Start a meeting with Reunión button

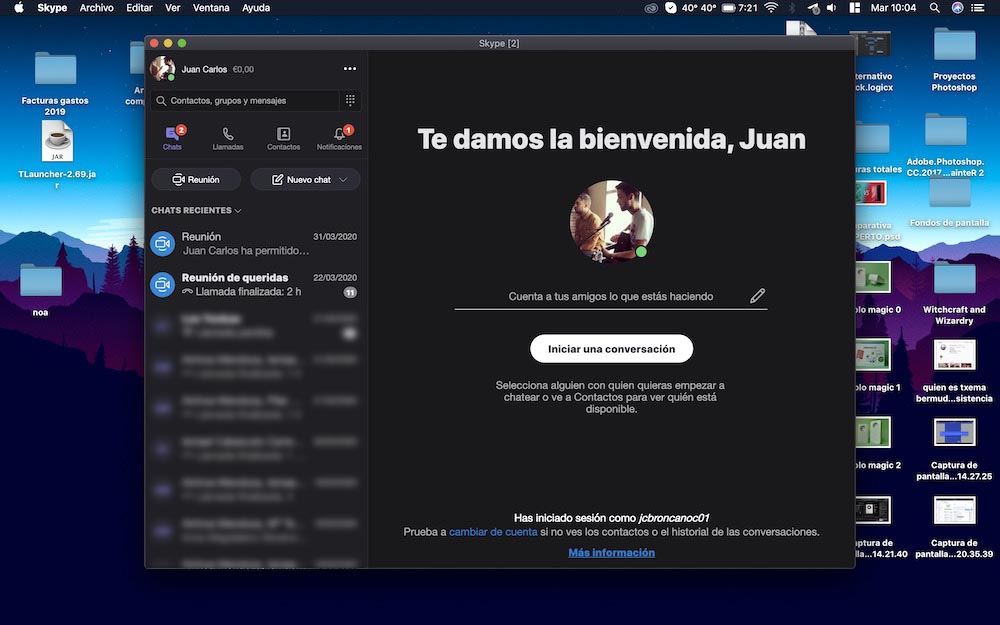pyautogui.click(x=196, y=180)
